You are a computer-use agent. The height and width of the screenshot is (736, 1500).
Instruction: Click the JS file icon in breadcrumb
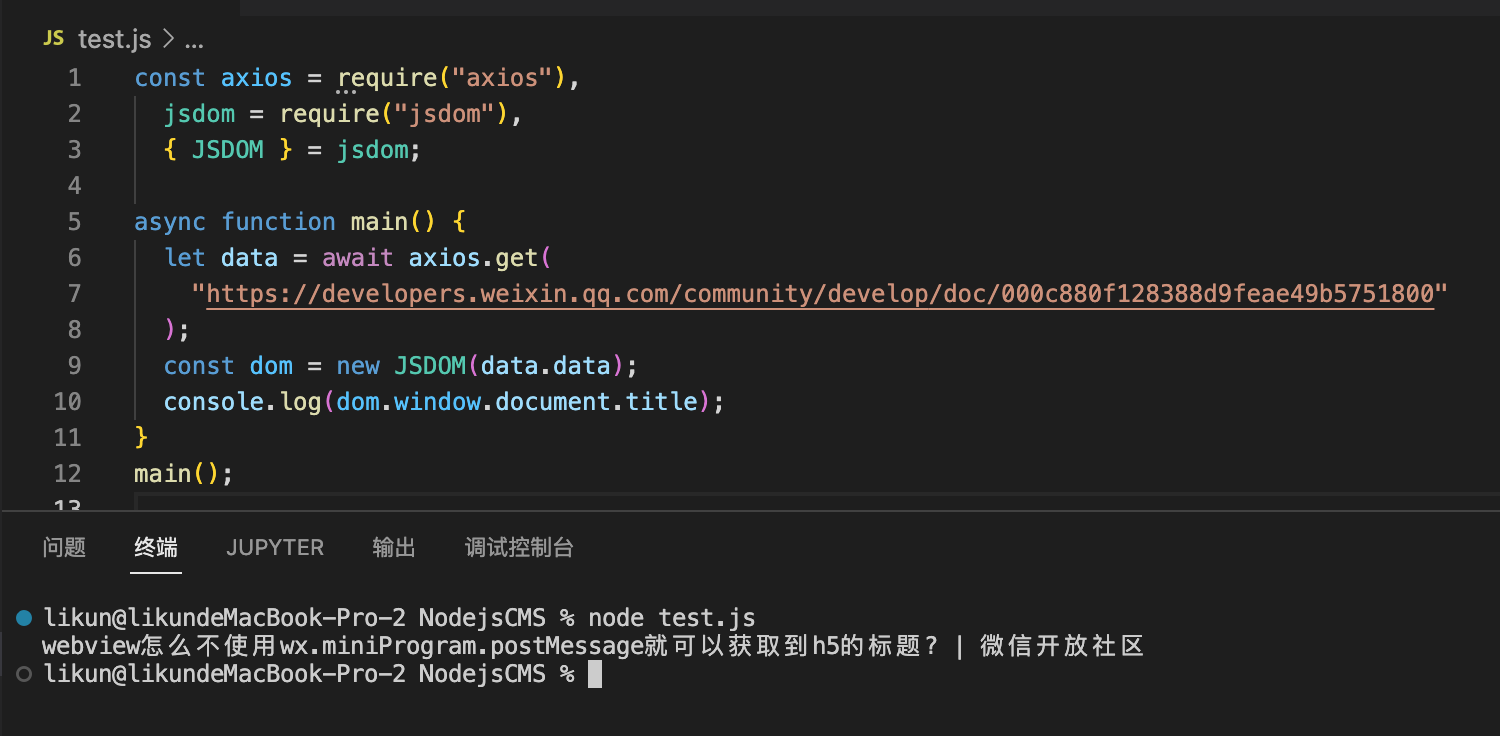click(x=54, y=39)
